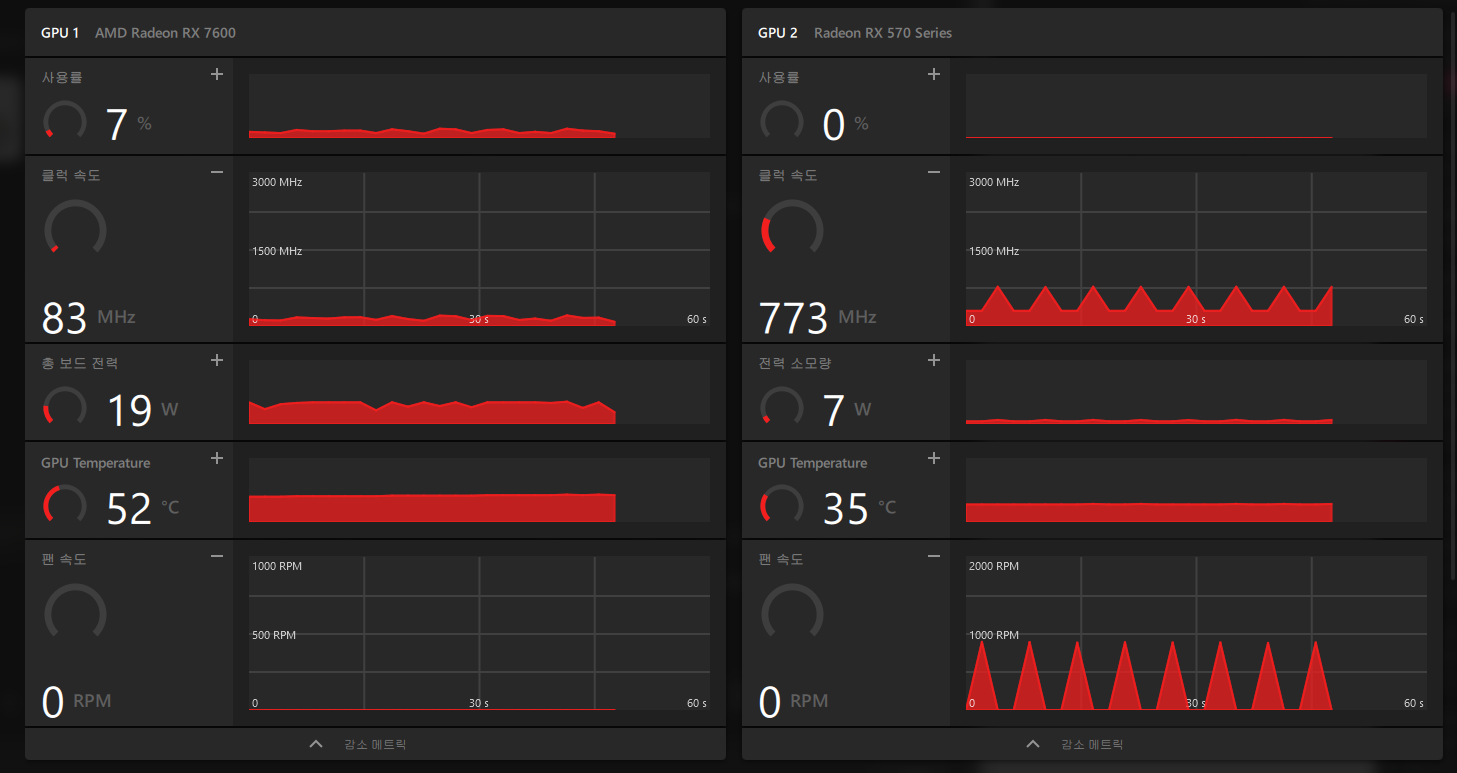The image size is (1457, 773).
Task: Click 감소 메트릭 button under GPU 1
Action: tap(375, 744)
